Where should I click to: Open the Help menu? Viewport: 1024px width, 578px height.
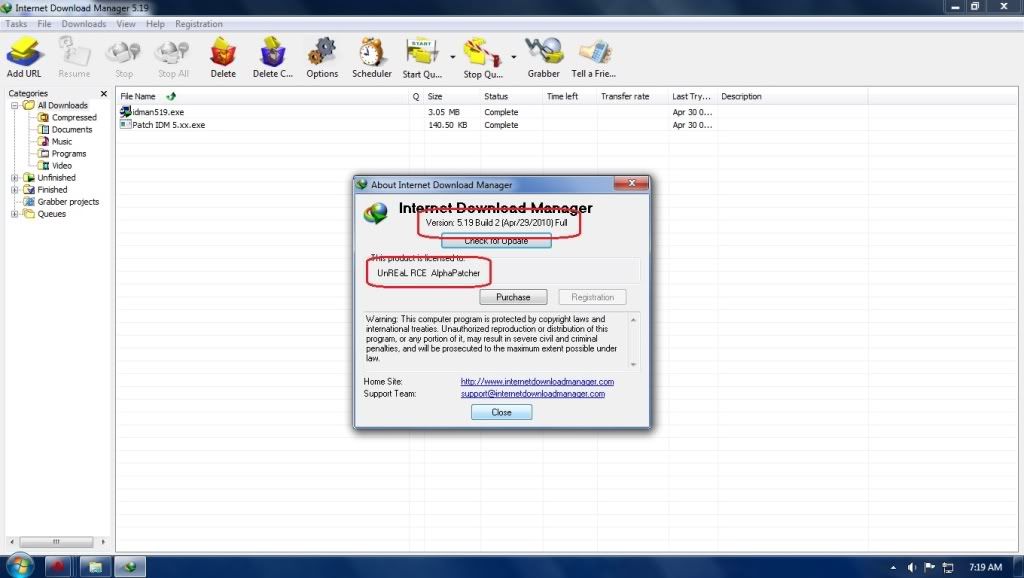click(x=155, y=24)
